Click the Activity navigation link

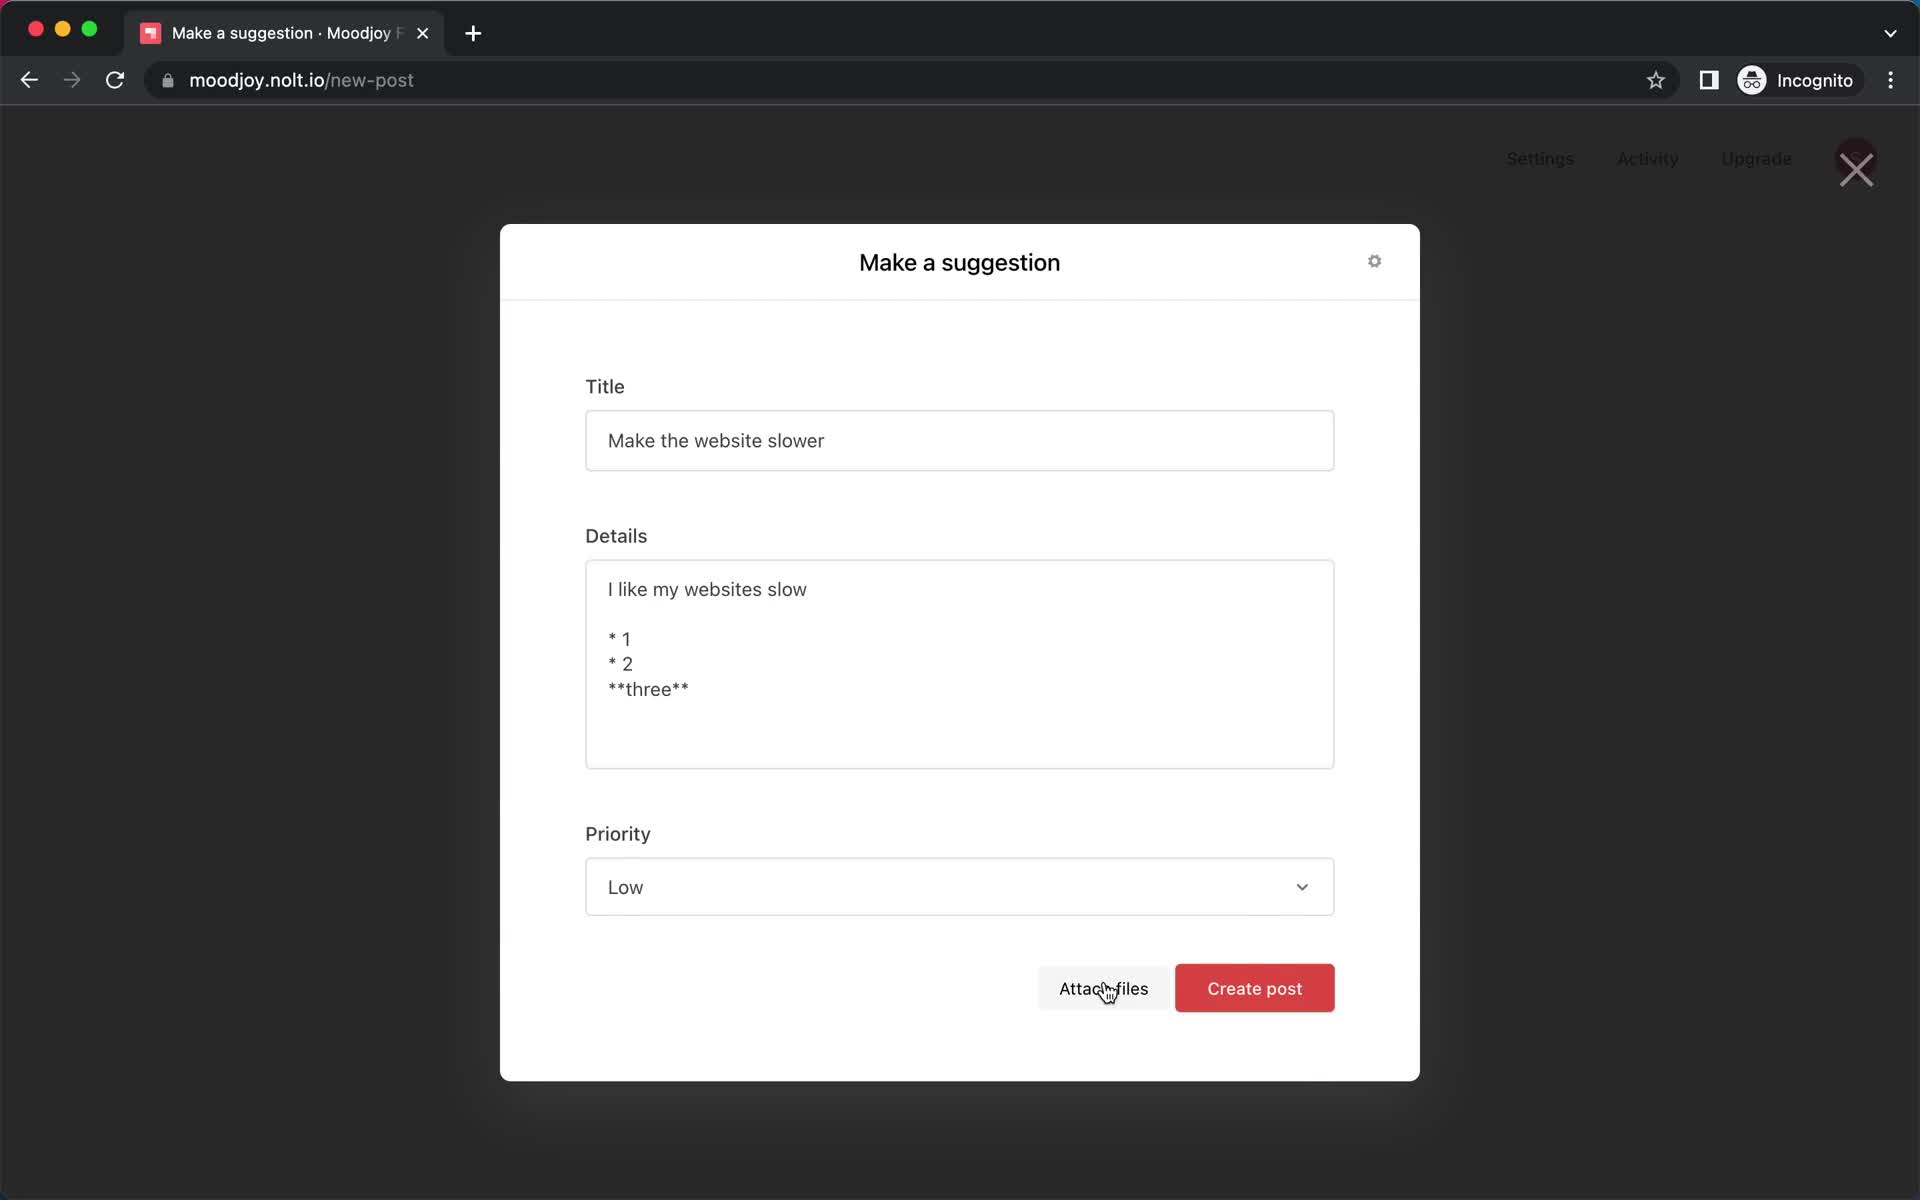coord(1648,158)
